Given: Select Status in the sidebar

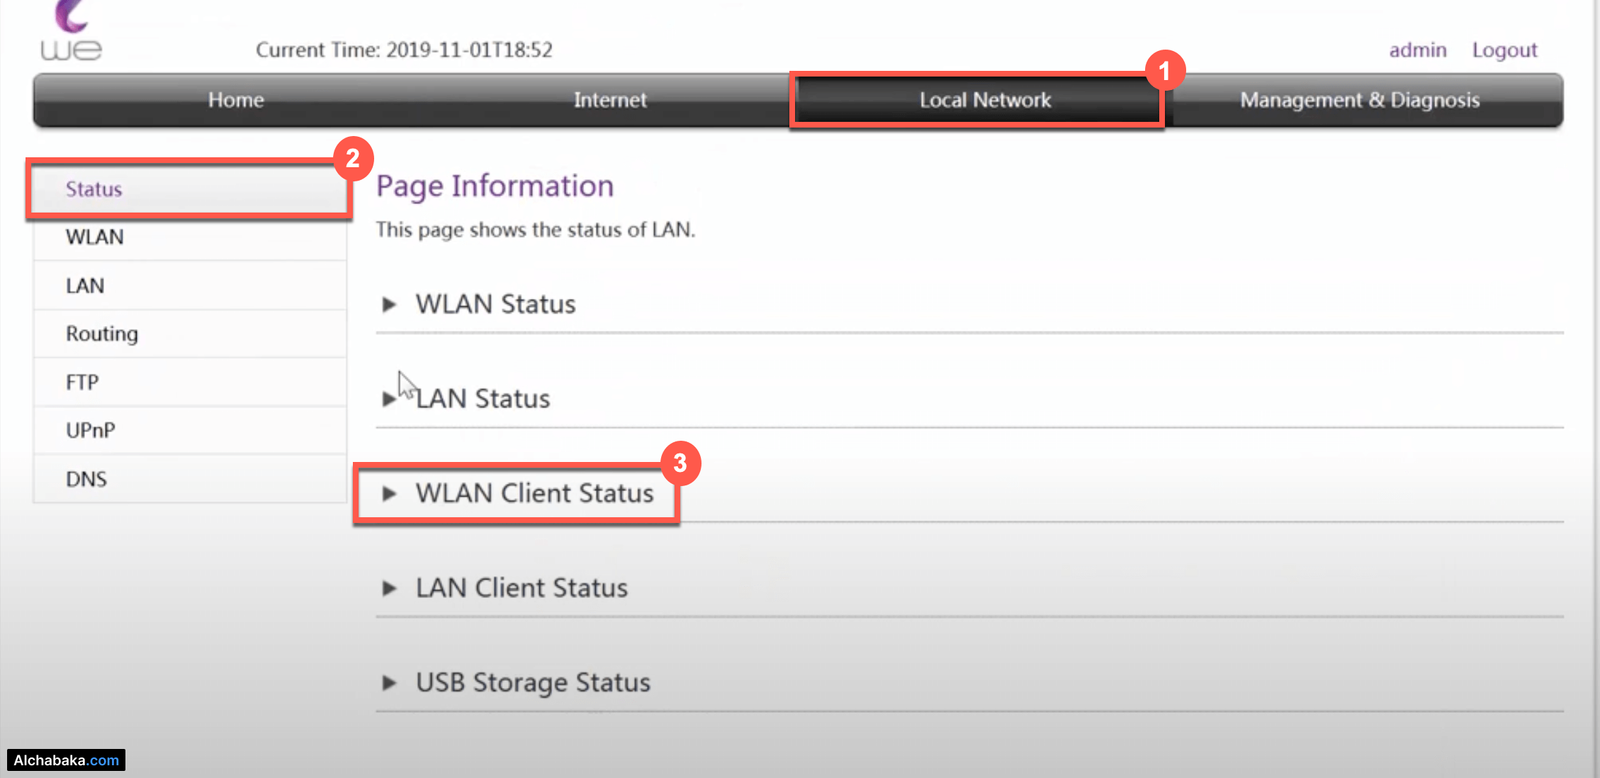Looking at the screenshot, I should pyautogui.click(x=94, y=189).
